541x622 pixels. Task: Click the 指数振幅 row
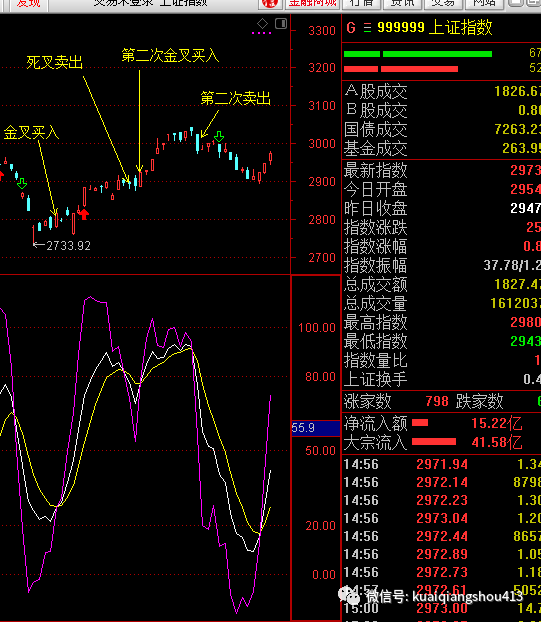coord(441,265)
